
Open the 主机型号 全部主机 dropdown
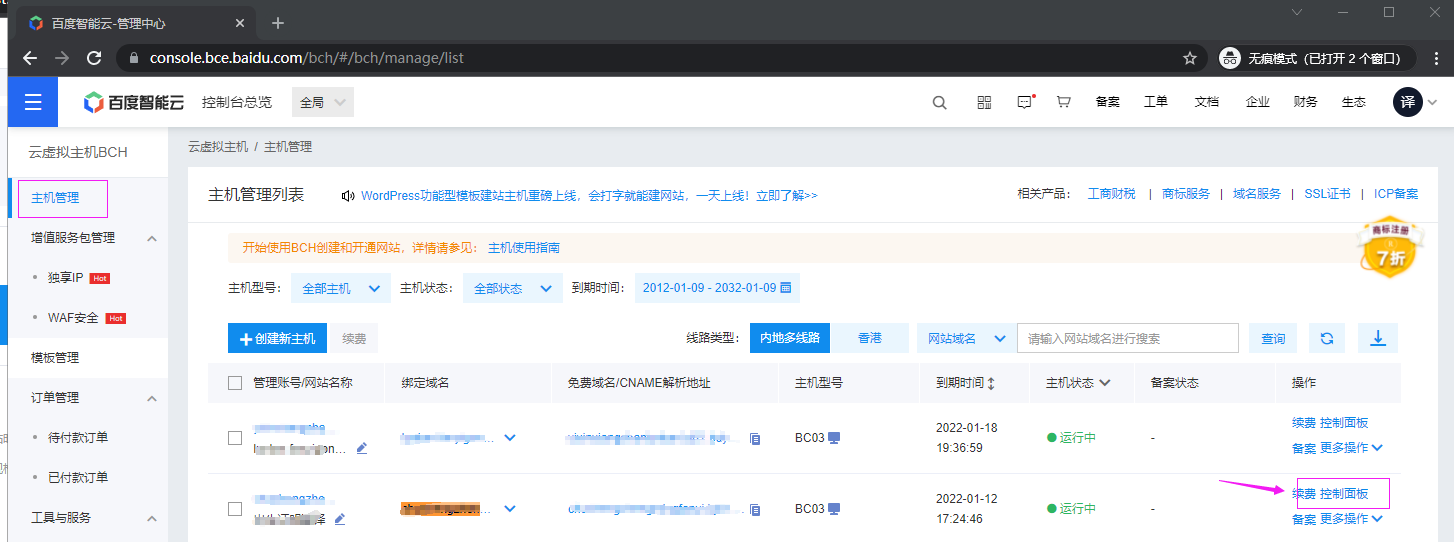339,288
